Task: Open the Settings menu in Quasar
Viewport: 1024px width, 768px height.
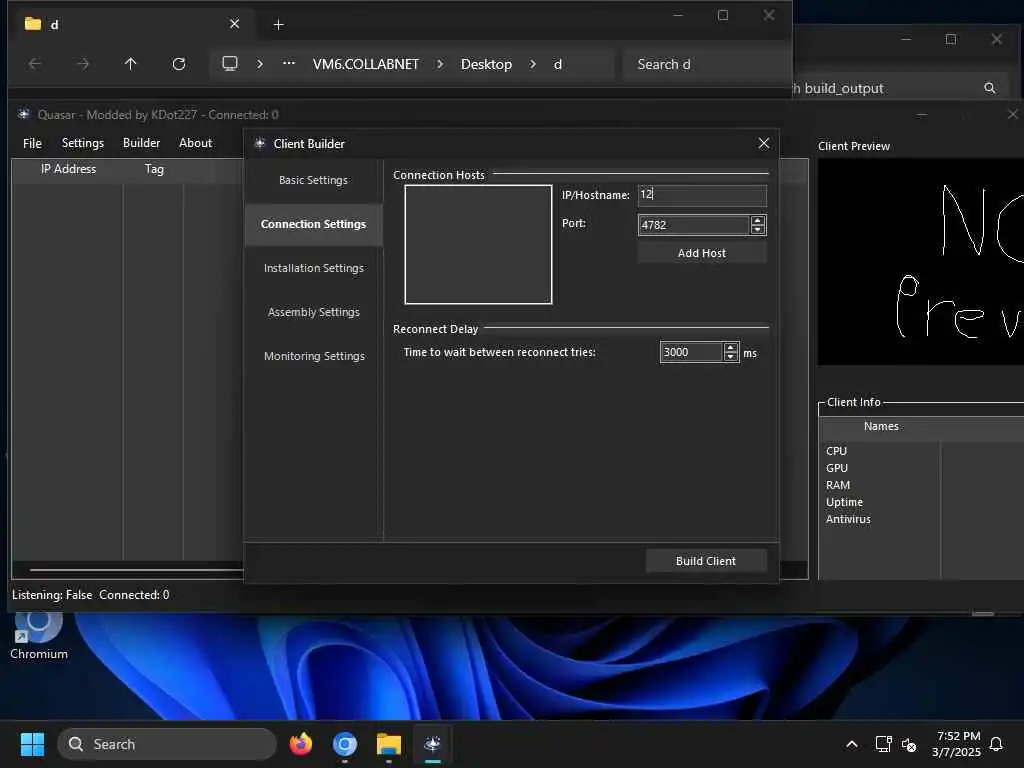Action: click(82, 143)
